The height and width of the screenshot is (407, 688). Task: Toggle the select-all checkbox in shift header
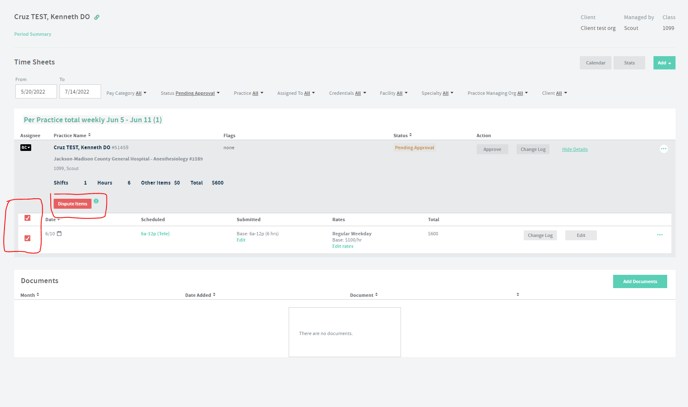coord(28,218)
